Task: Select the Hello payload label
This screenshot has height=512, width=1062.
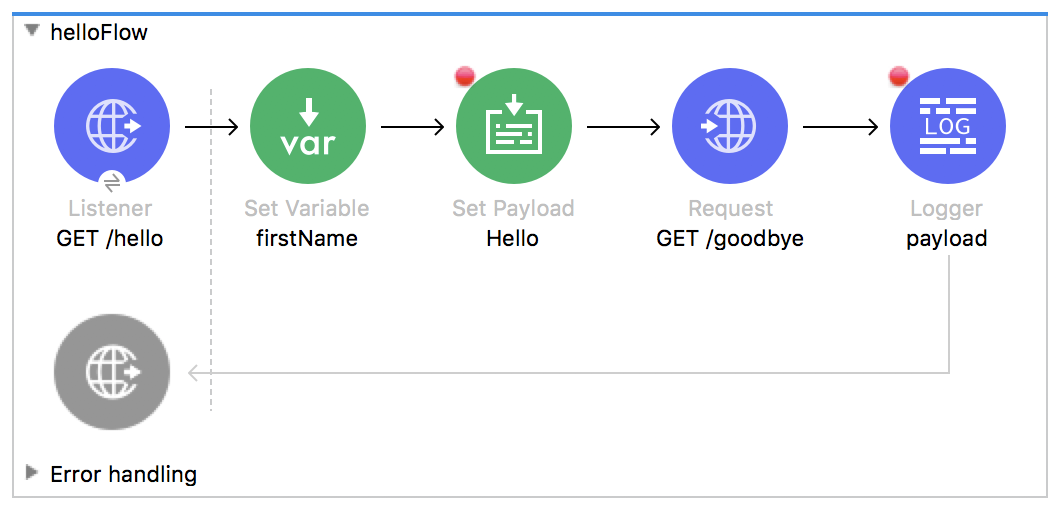Action: (513, 238)
